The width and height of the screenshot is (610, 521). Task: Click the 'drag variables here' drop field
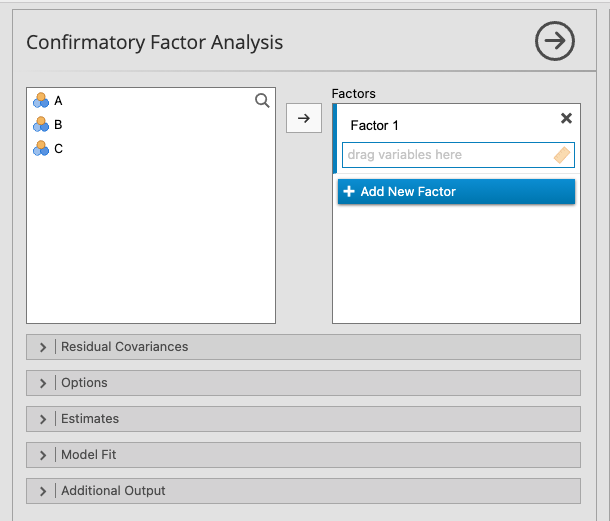tap(445, 155)
